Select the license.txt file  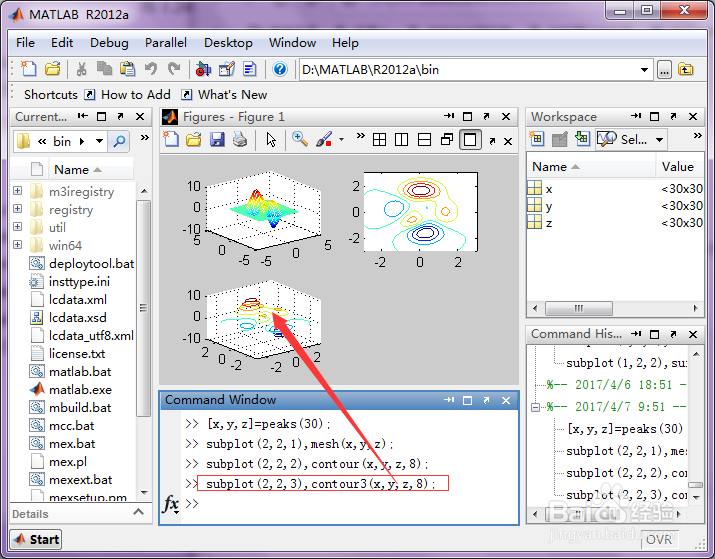point(77,354)
